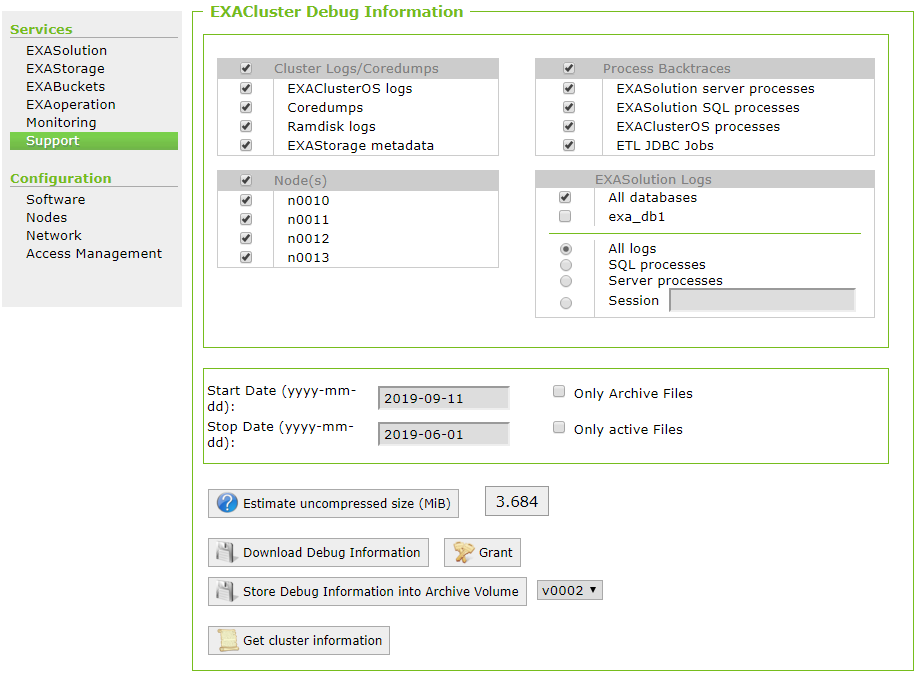Uncheck the Coredumps checkbox

point(246,107)
